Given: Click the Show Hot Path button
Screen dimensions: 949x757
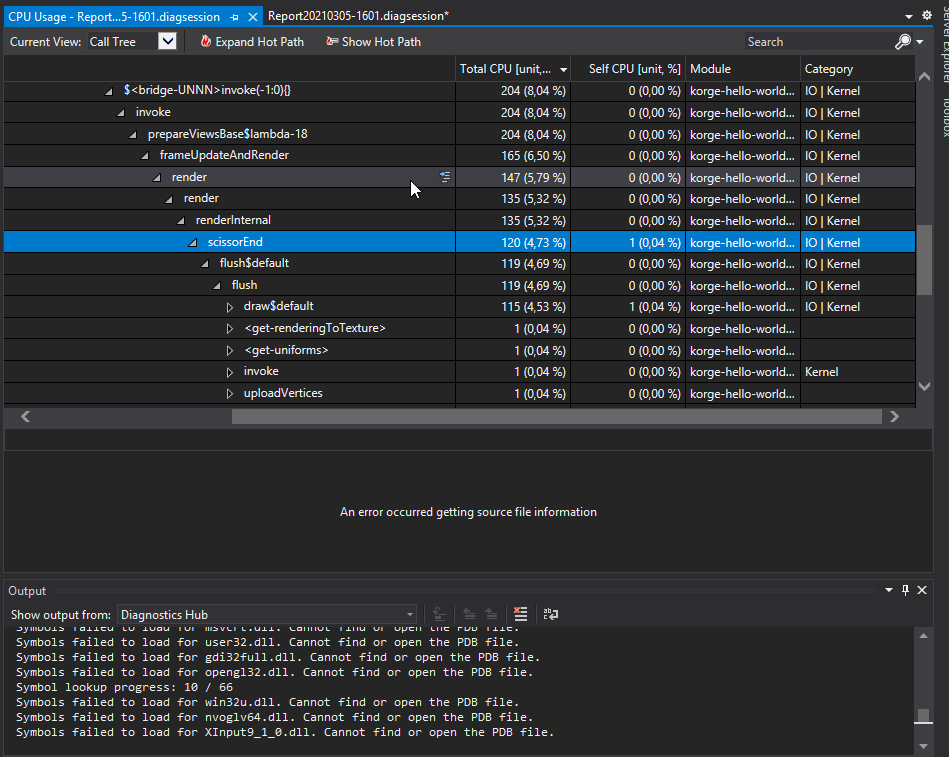Looking at the screenshot, I should 372,42.
